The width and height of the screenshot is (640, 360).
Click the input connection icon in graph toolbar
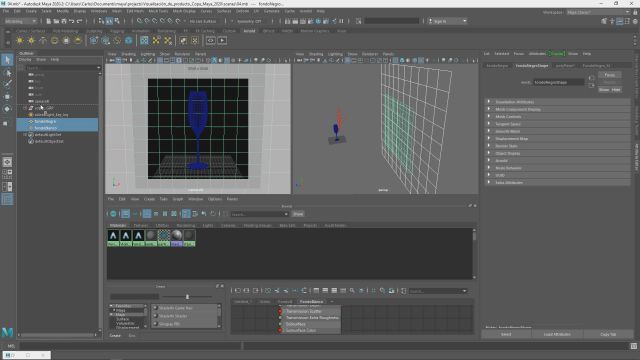(238, 291)
